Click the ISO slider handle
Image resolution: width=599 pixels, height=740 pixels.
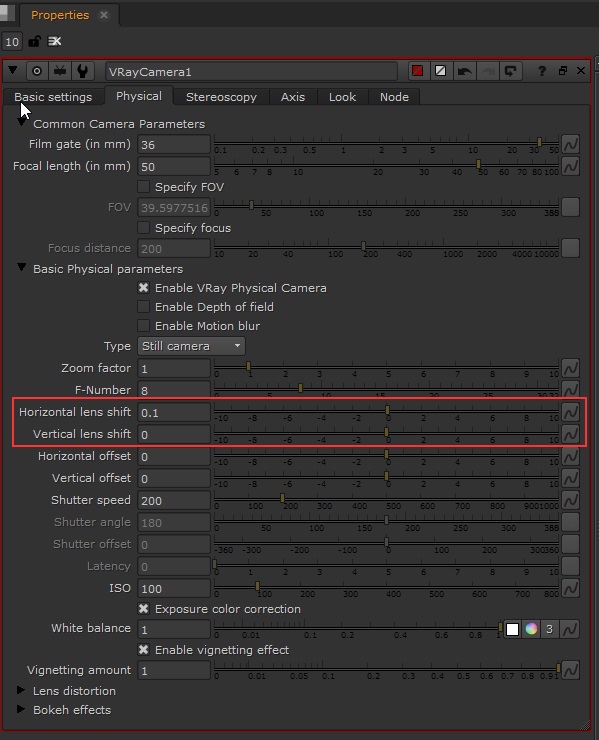[x=257, y=586]
